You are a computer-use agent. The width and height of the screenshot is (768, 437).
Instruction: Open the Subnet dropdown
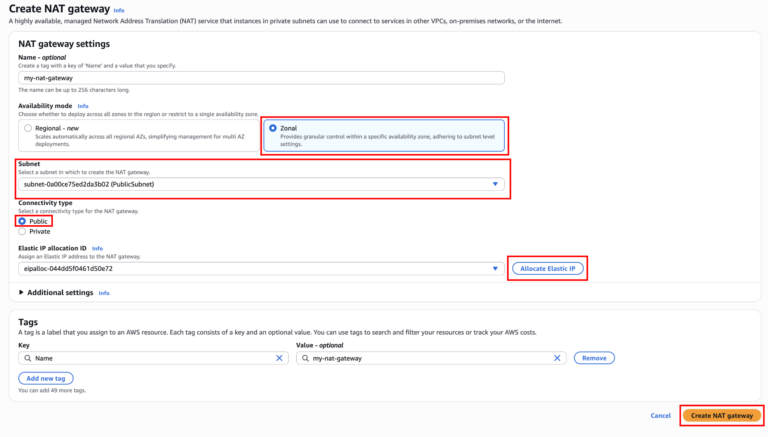pos(261,184)
